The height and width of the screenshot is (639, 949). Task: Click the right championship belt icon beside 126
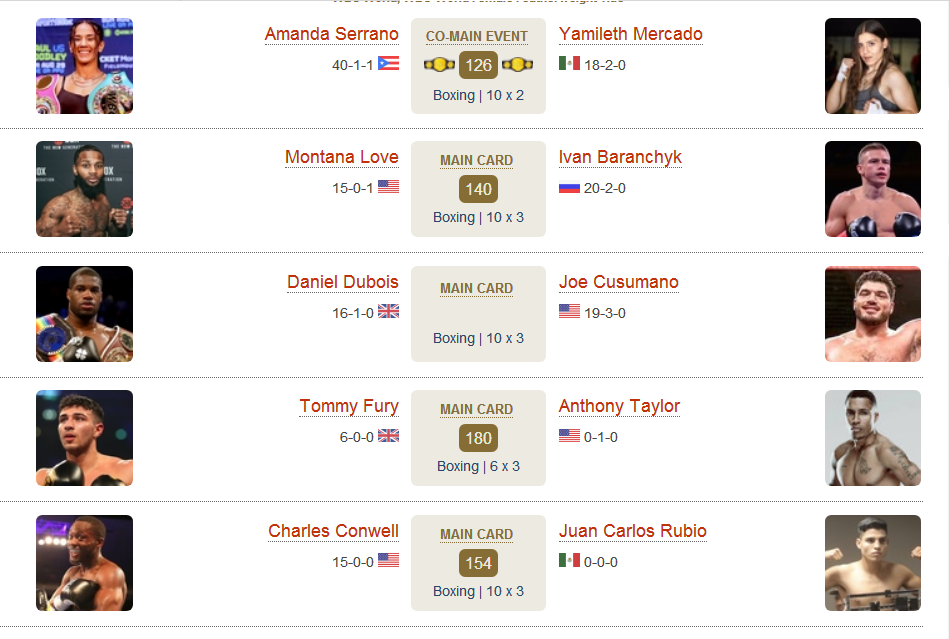pos(517,64)
